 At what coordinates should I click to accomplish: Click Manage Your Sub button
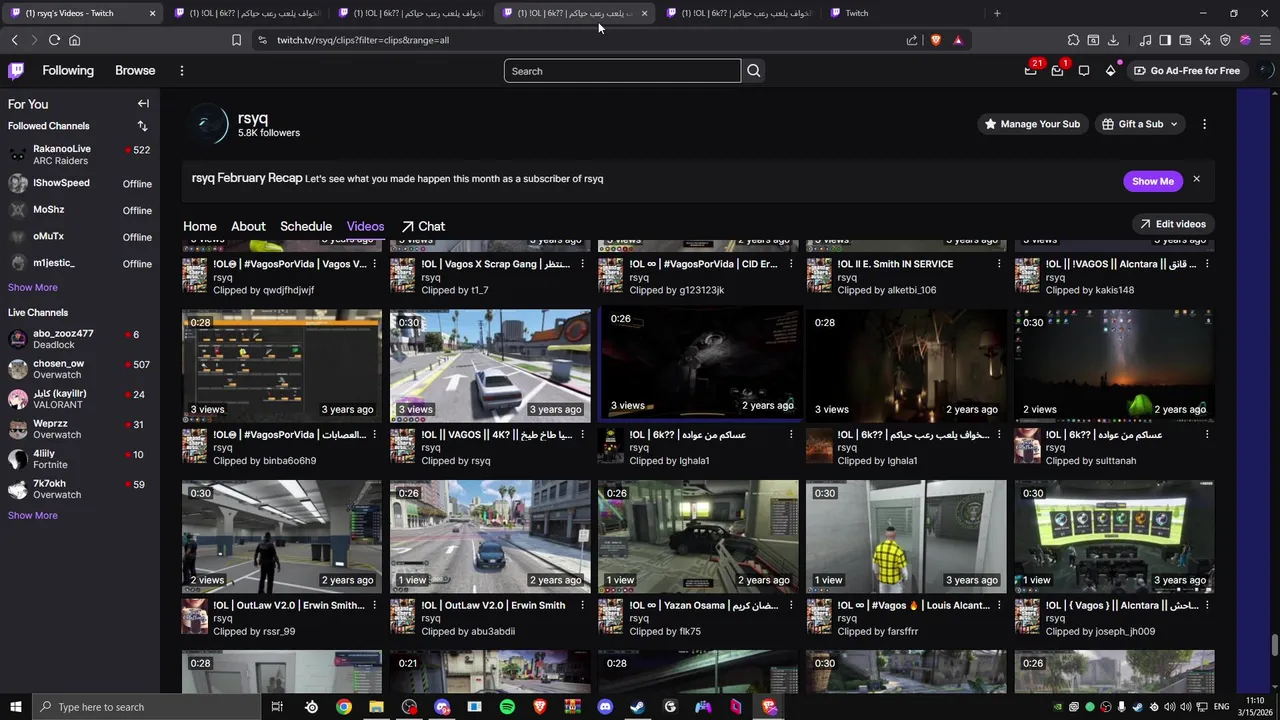[1032, 124]
